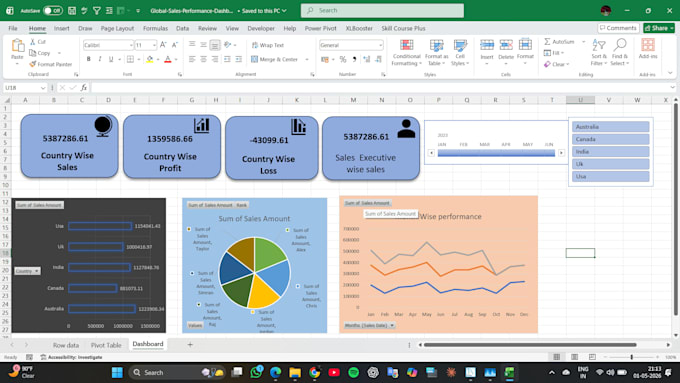Switch to Pivot Table sheet tab
Screen dimensions: 680x383
106,345
